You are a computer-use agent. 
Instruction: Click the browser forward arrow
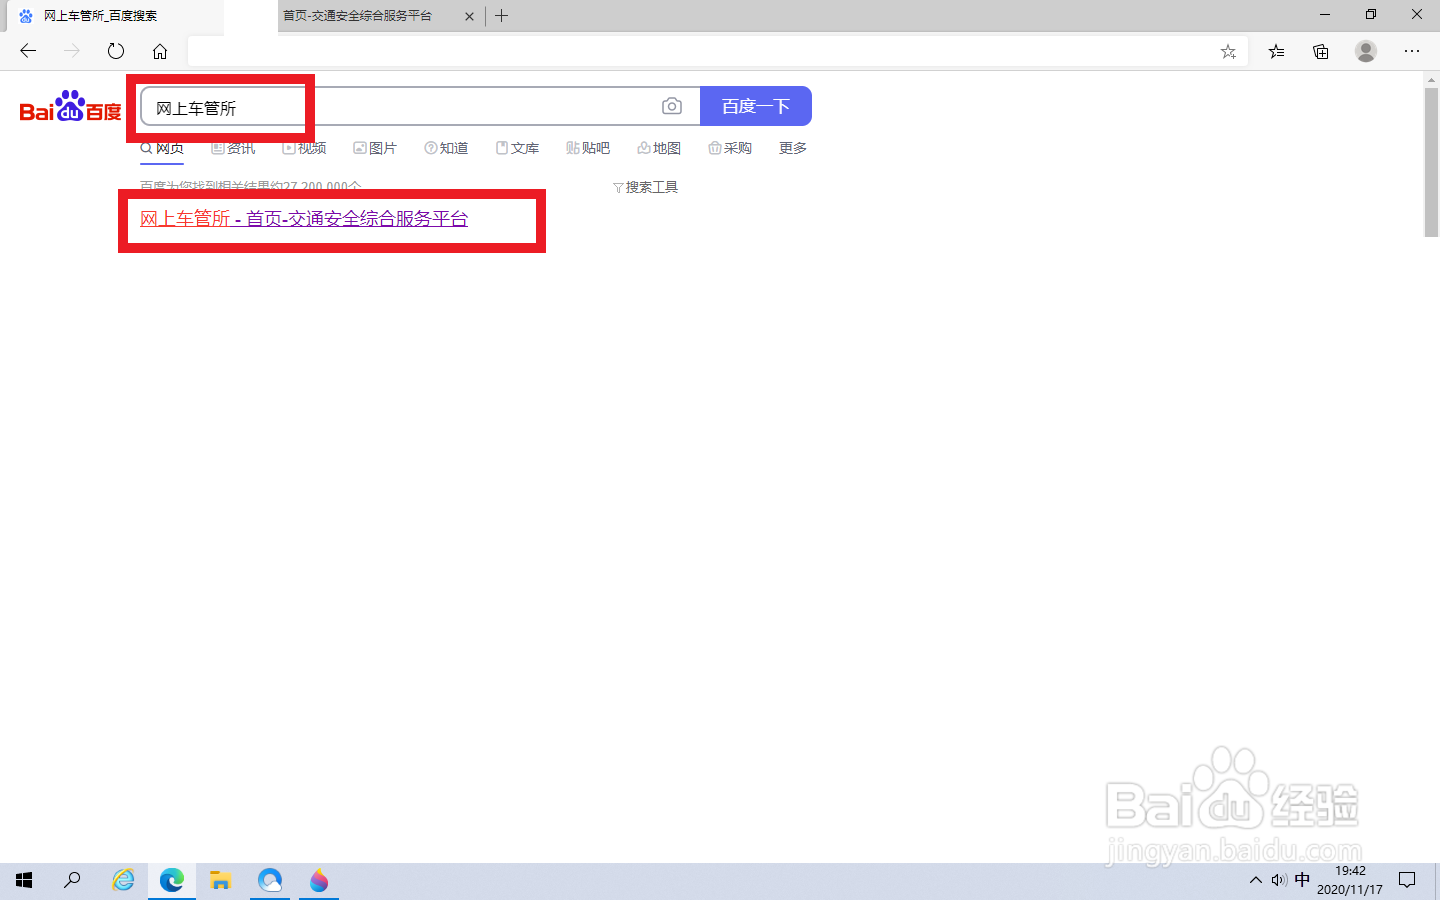[72, 51]
